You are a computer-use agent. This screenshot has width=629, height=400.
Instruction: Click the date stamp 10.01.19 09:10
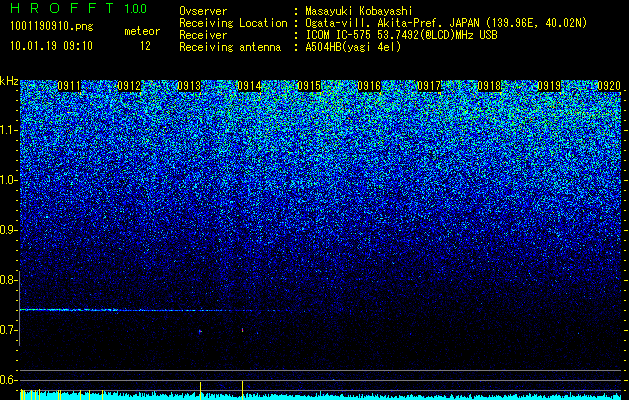tap(51, 46)
